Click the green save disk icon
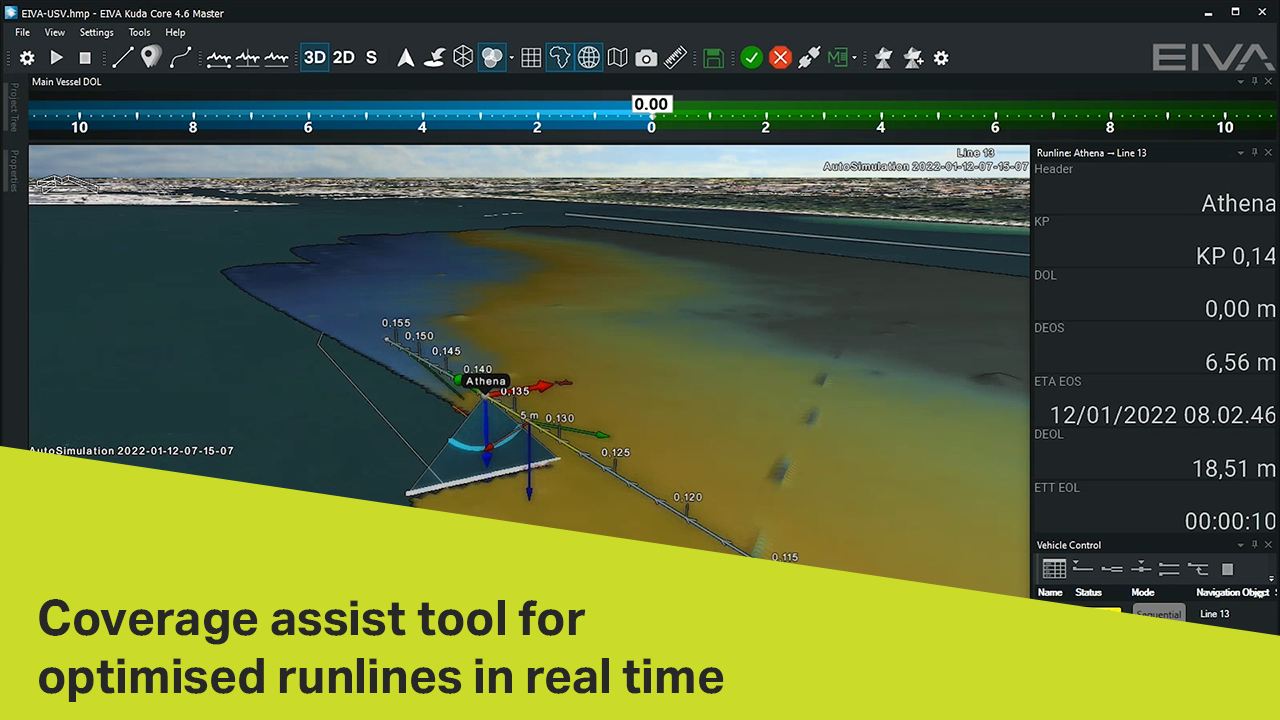This screenshot has height=720, width=1280. coord(713,58)
